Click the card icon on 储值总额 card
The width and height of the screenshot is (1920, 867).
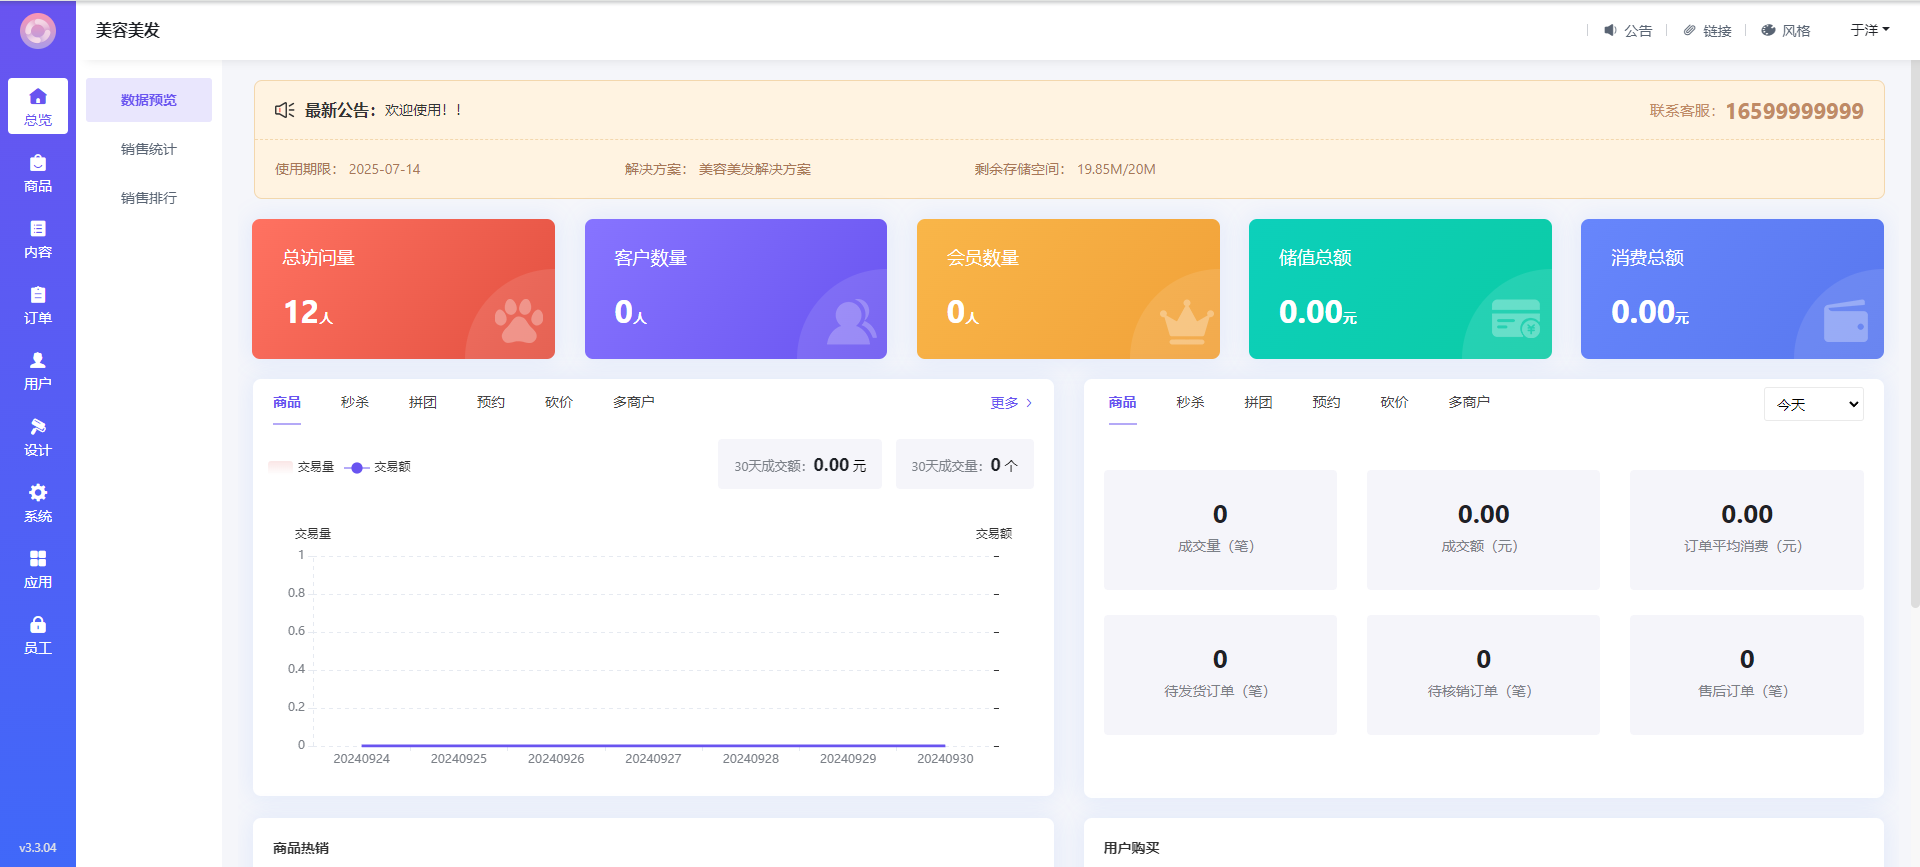pos(1516,319)
